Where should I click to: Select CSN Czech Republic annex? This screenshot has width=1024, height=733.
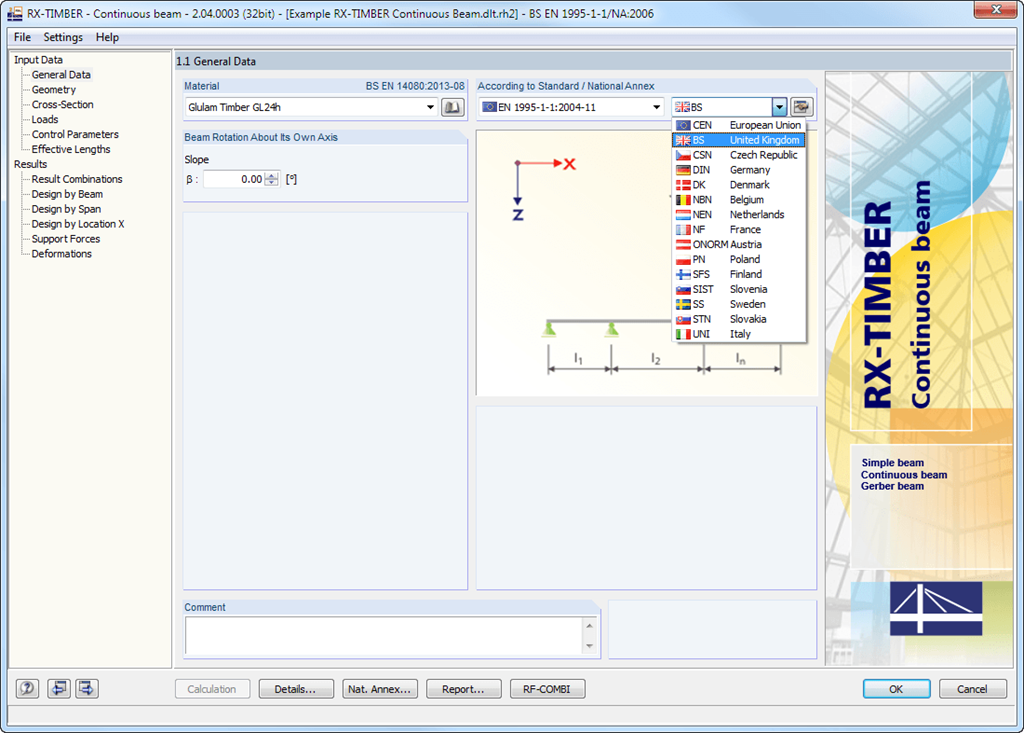click(739, 155)
